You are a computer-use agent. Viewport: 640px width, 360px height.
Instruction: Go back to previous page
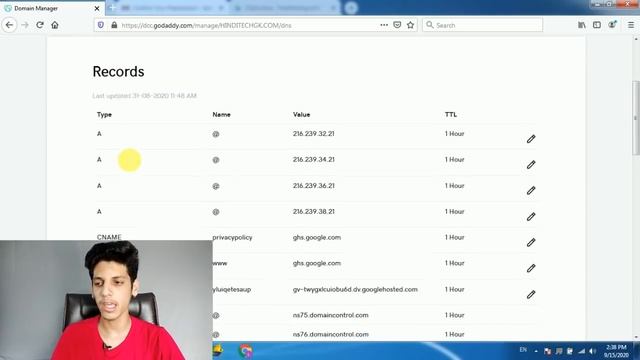coord(9,25)
